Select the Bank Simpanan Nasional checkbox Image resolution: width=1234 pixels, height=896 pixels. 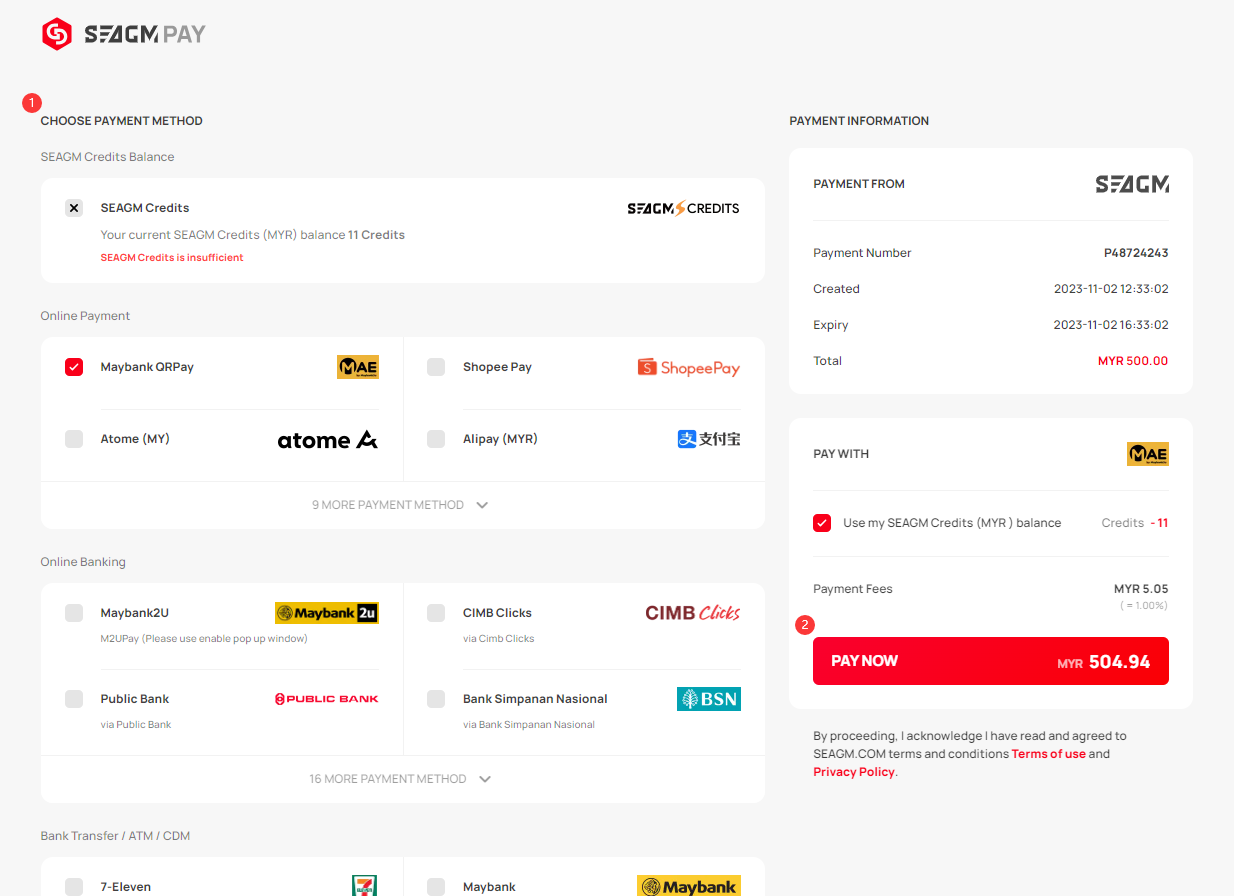click(x=436, y=699)
